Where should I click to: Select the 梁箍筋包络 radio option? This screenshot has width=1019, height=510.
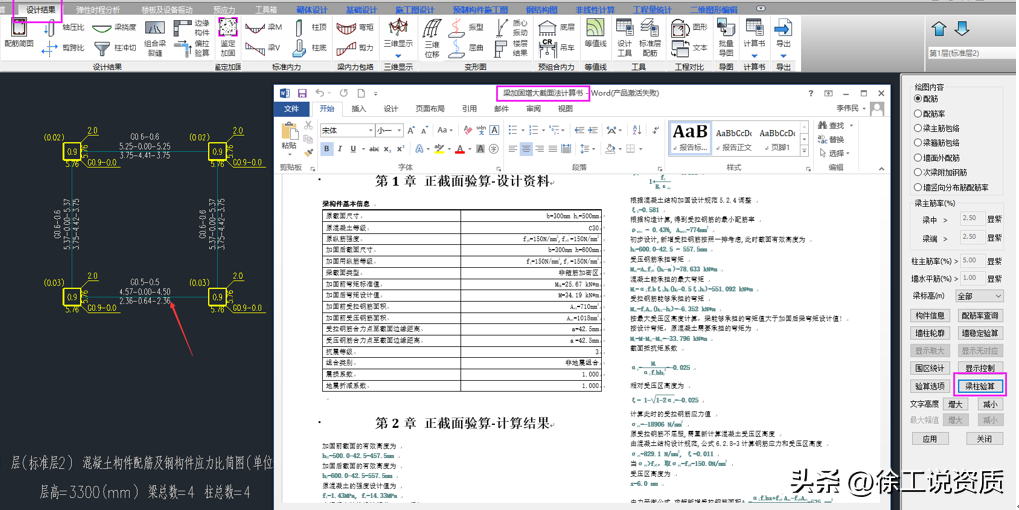[918, 143]
